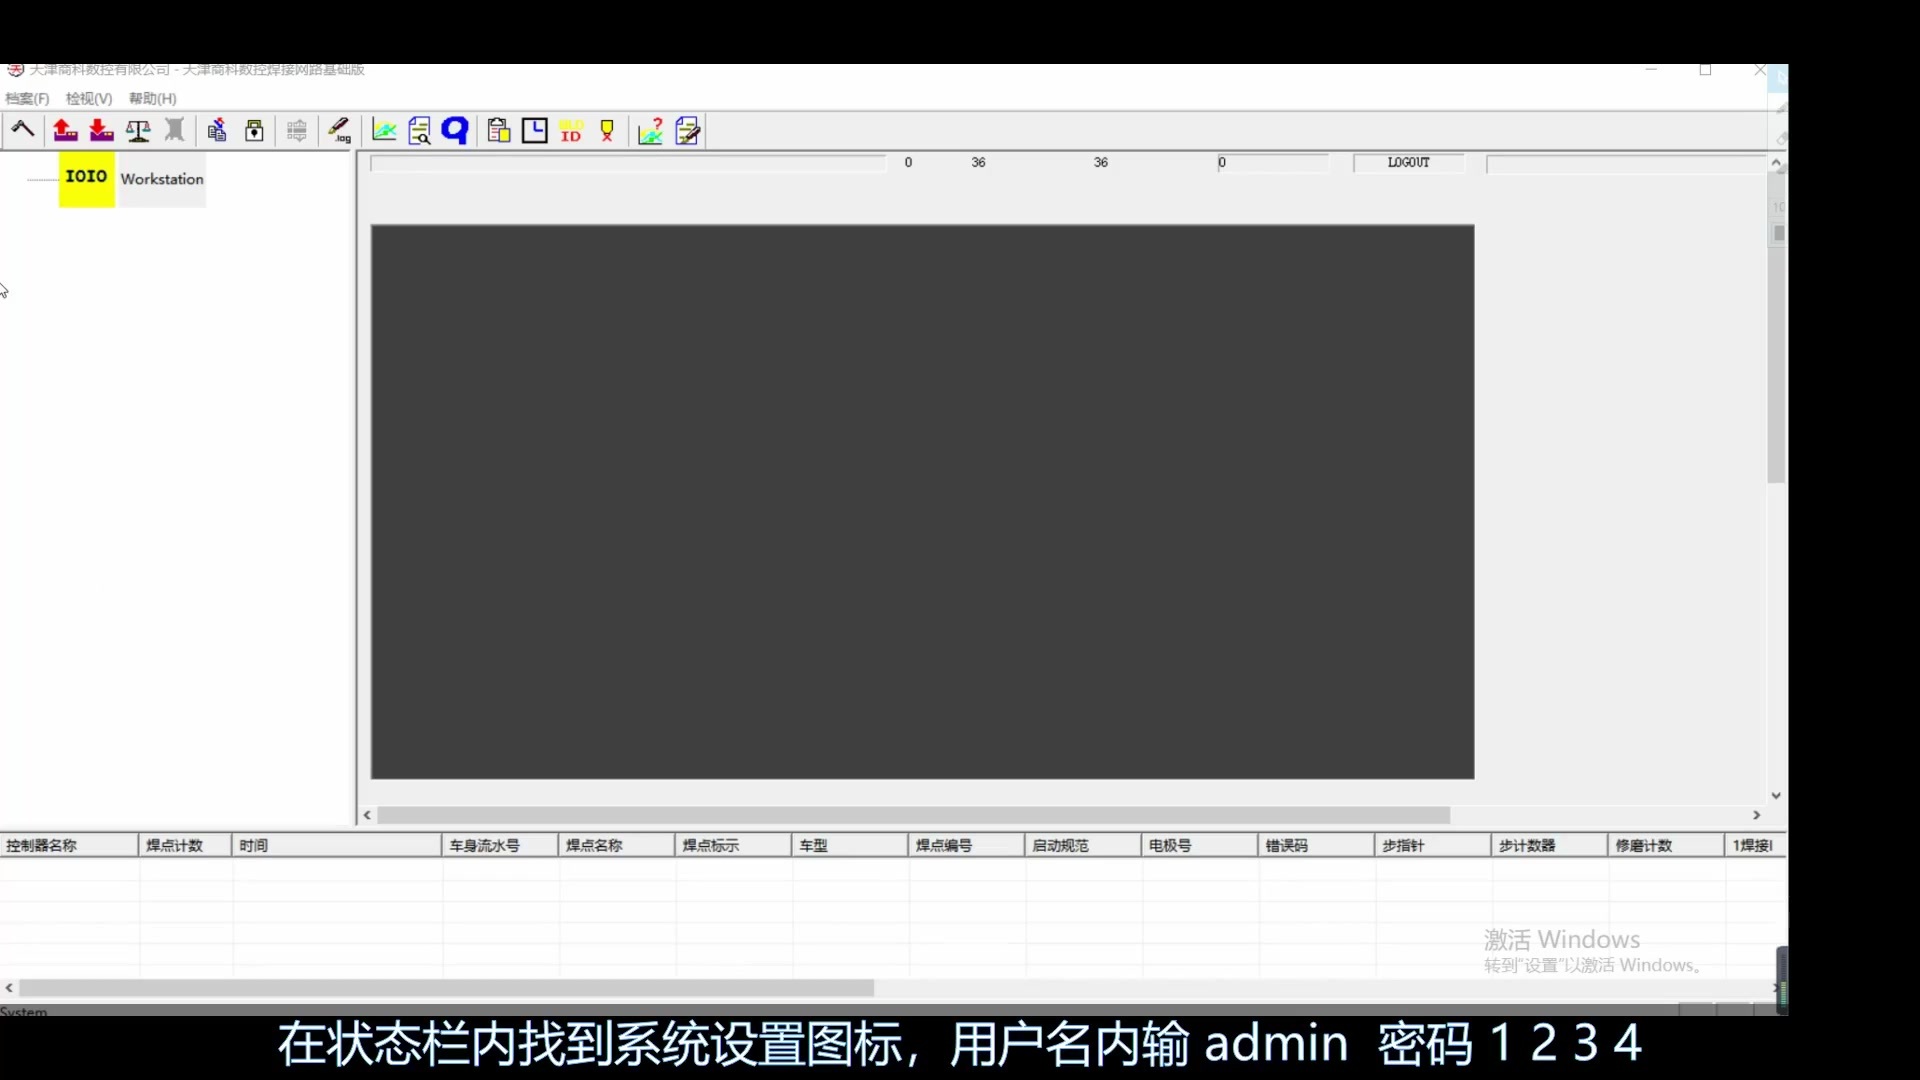Image resolution: width=1920 pixels, height=1080 pixels.
Task: Click the red download arrow icon
Action: point(101,130)
